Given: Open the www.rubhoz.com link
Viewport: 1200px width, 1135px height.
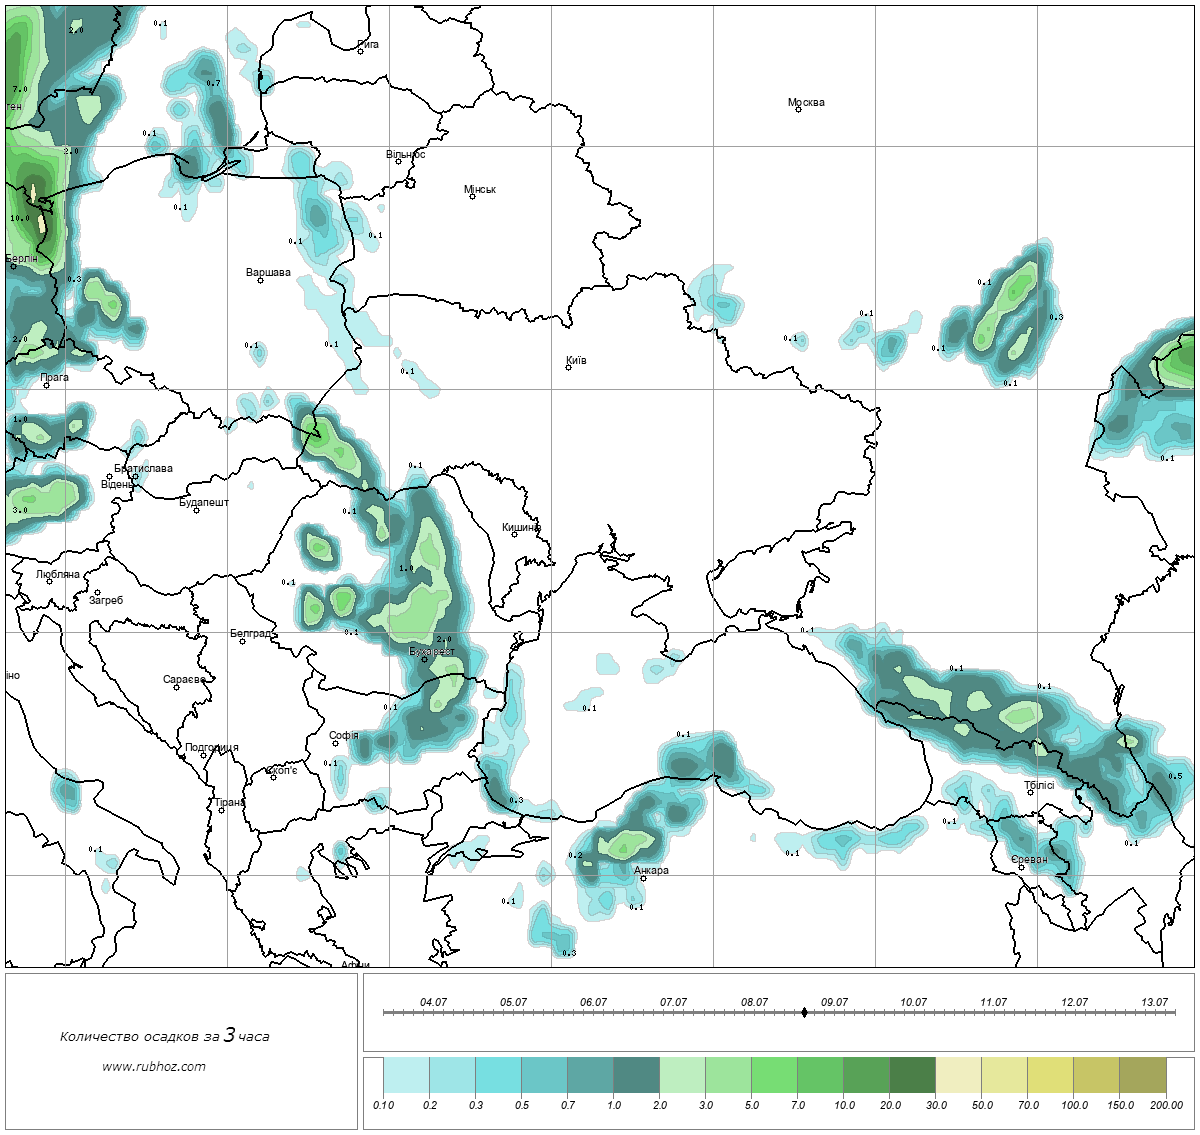Looking at the screenshot, I should 154,1066.
